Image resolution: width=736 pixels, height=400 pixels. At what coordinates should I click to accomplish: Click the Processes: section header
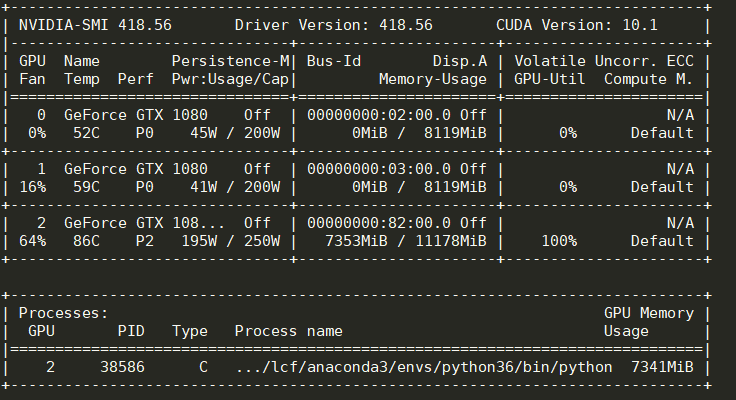click(63, 313)
